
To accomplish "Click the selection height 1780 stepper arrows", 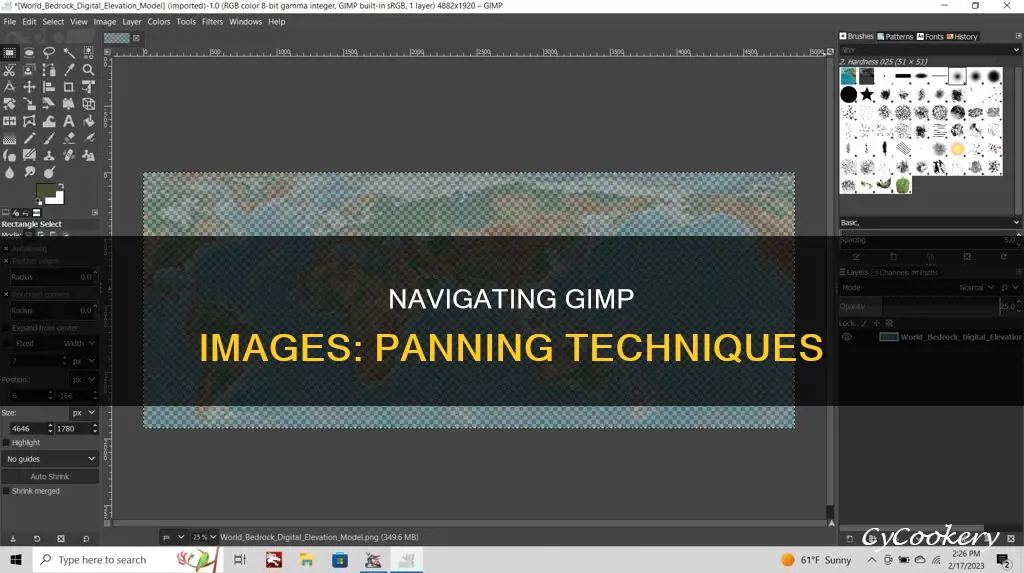I will pos(95,429).
